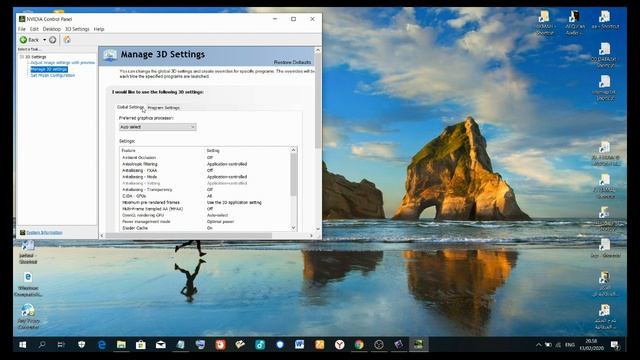Open Google Chrome from the taskbar
This screenshot has width=640, height=360.
pyautogui.click(x=359, y=345)
